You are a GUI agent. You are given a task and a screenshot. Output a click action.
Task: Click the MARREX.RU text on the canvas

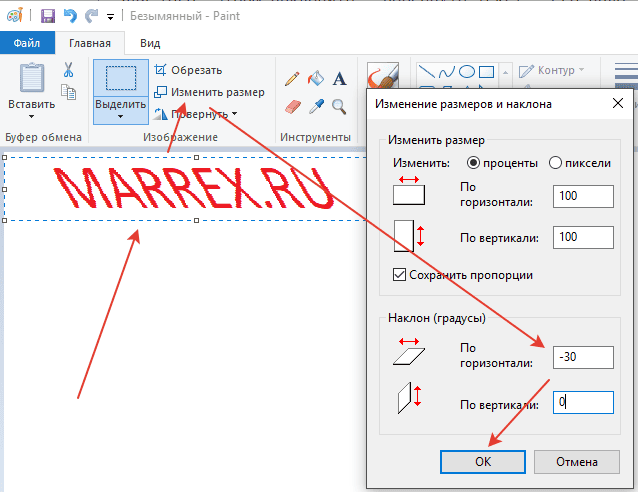click(194, 188)
